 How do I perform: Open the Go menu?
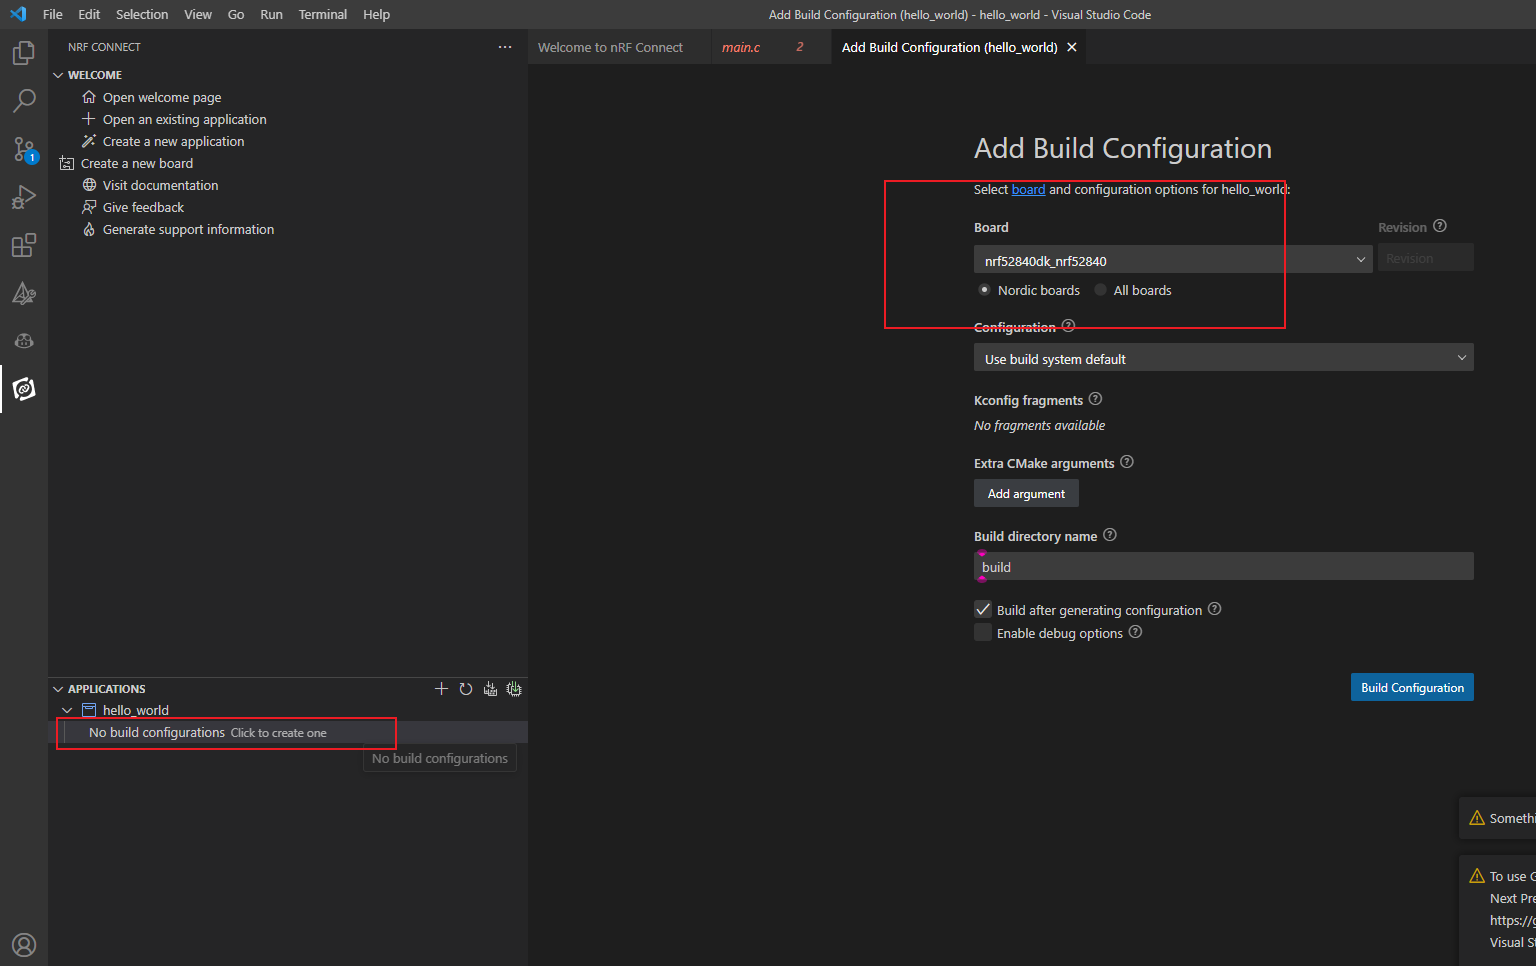click(x=236, y=14)
